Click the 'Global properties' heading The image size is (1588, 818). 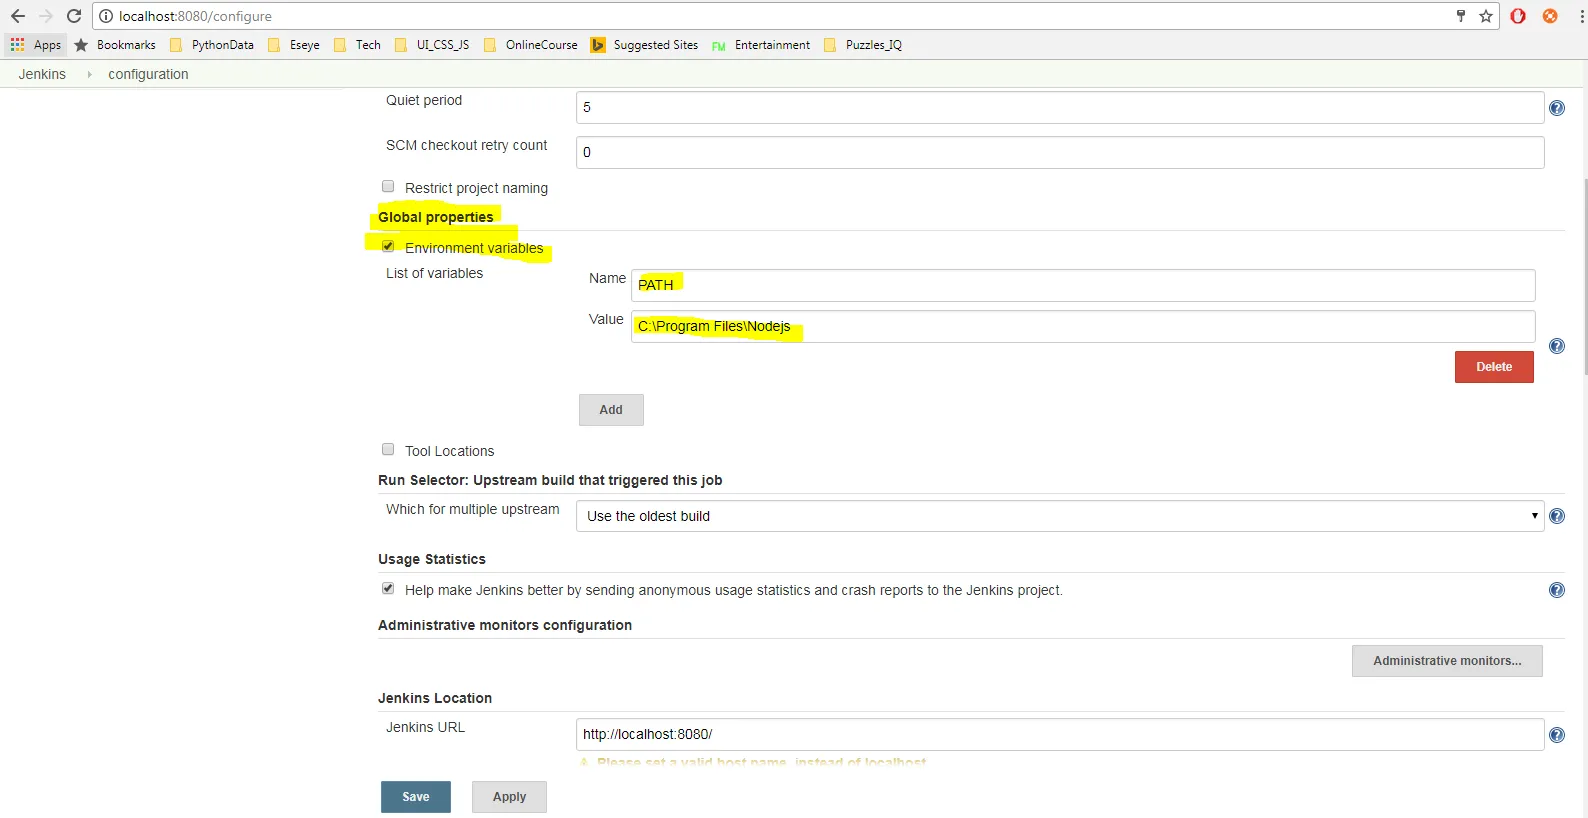tap(436, 217)
